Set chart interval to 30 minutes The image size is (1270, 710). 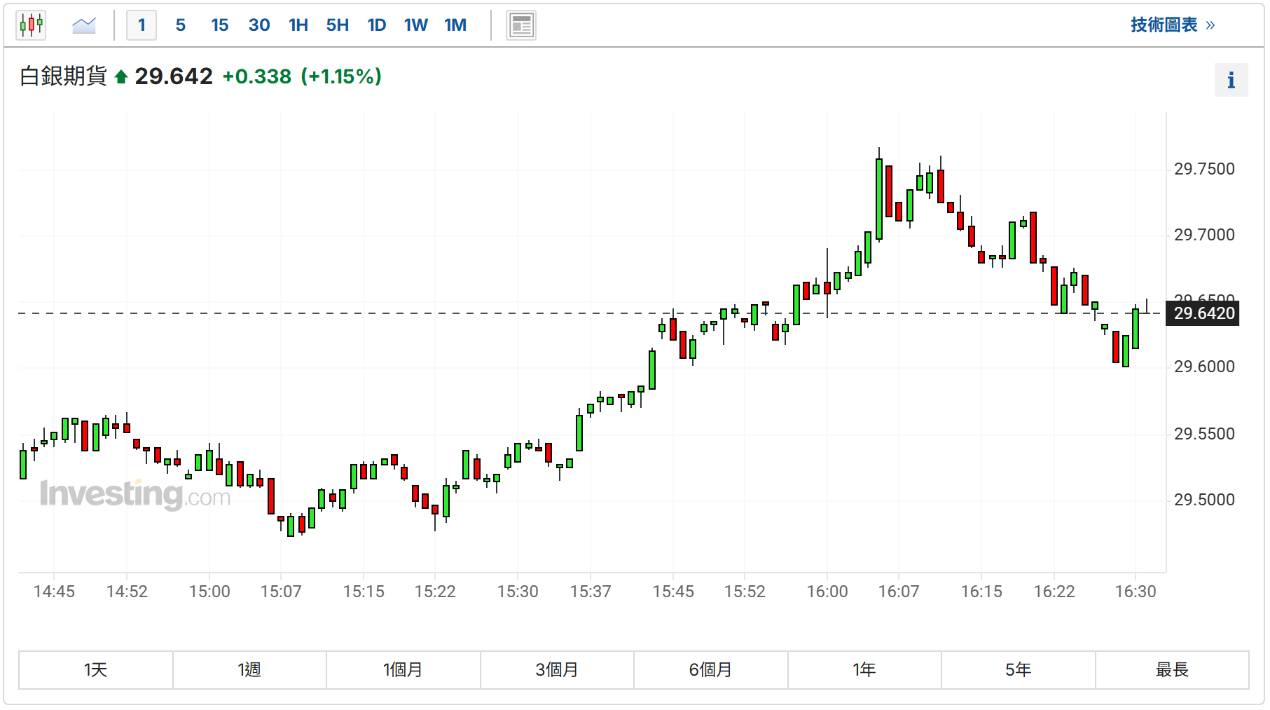[x=259, y=25]
